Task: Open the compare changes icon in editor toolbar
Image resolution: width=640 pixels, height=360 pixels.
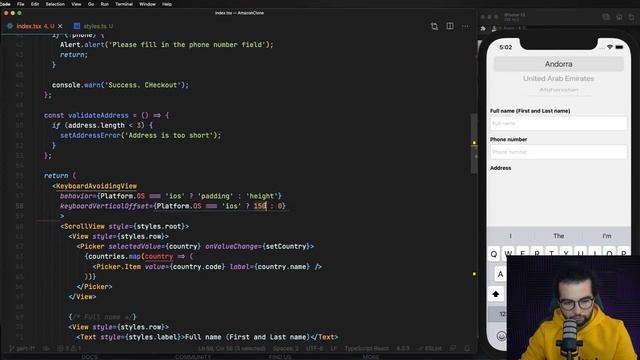Action: tap(434, 26)
